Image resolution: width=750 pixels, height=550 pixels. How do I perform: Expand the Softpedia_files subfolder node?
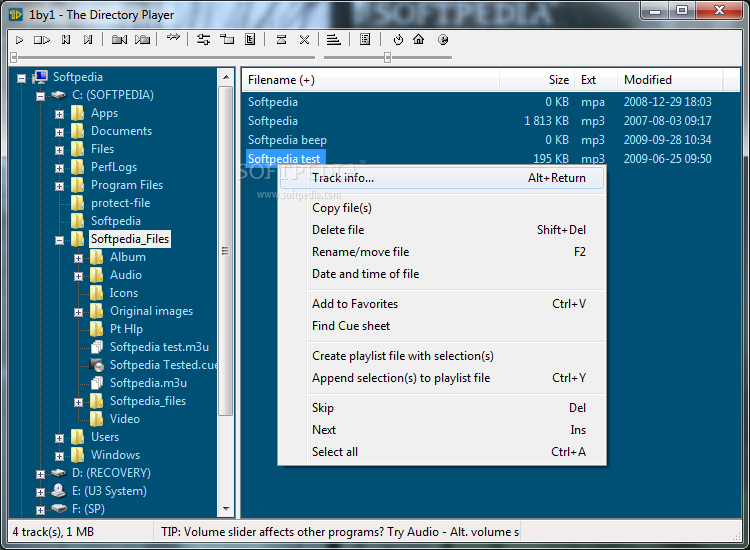click(78, 403)
